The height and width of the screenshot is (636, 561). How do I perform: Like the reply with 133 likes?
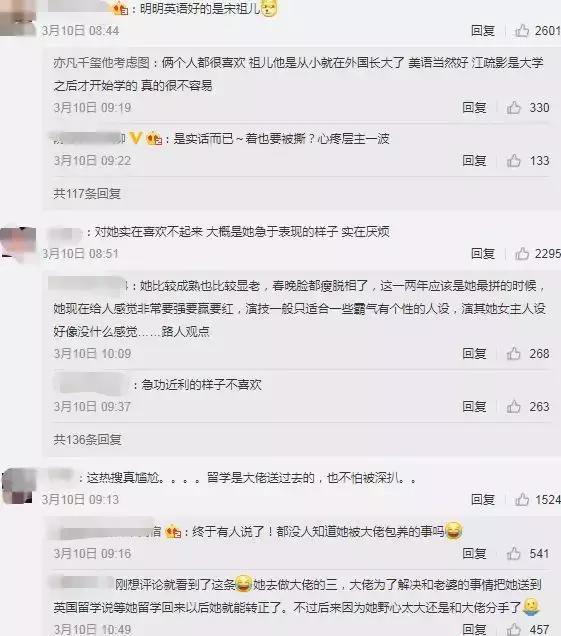pos(514,161)
